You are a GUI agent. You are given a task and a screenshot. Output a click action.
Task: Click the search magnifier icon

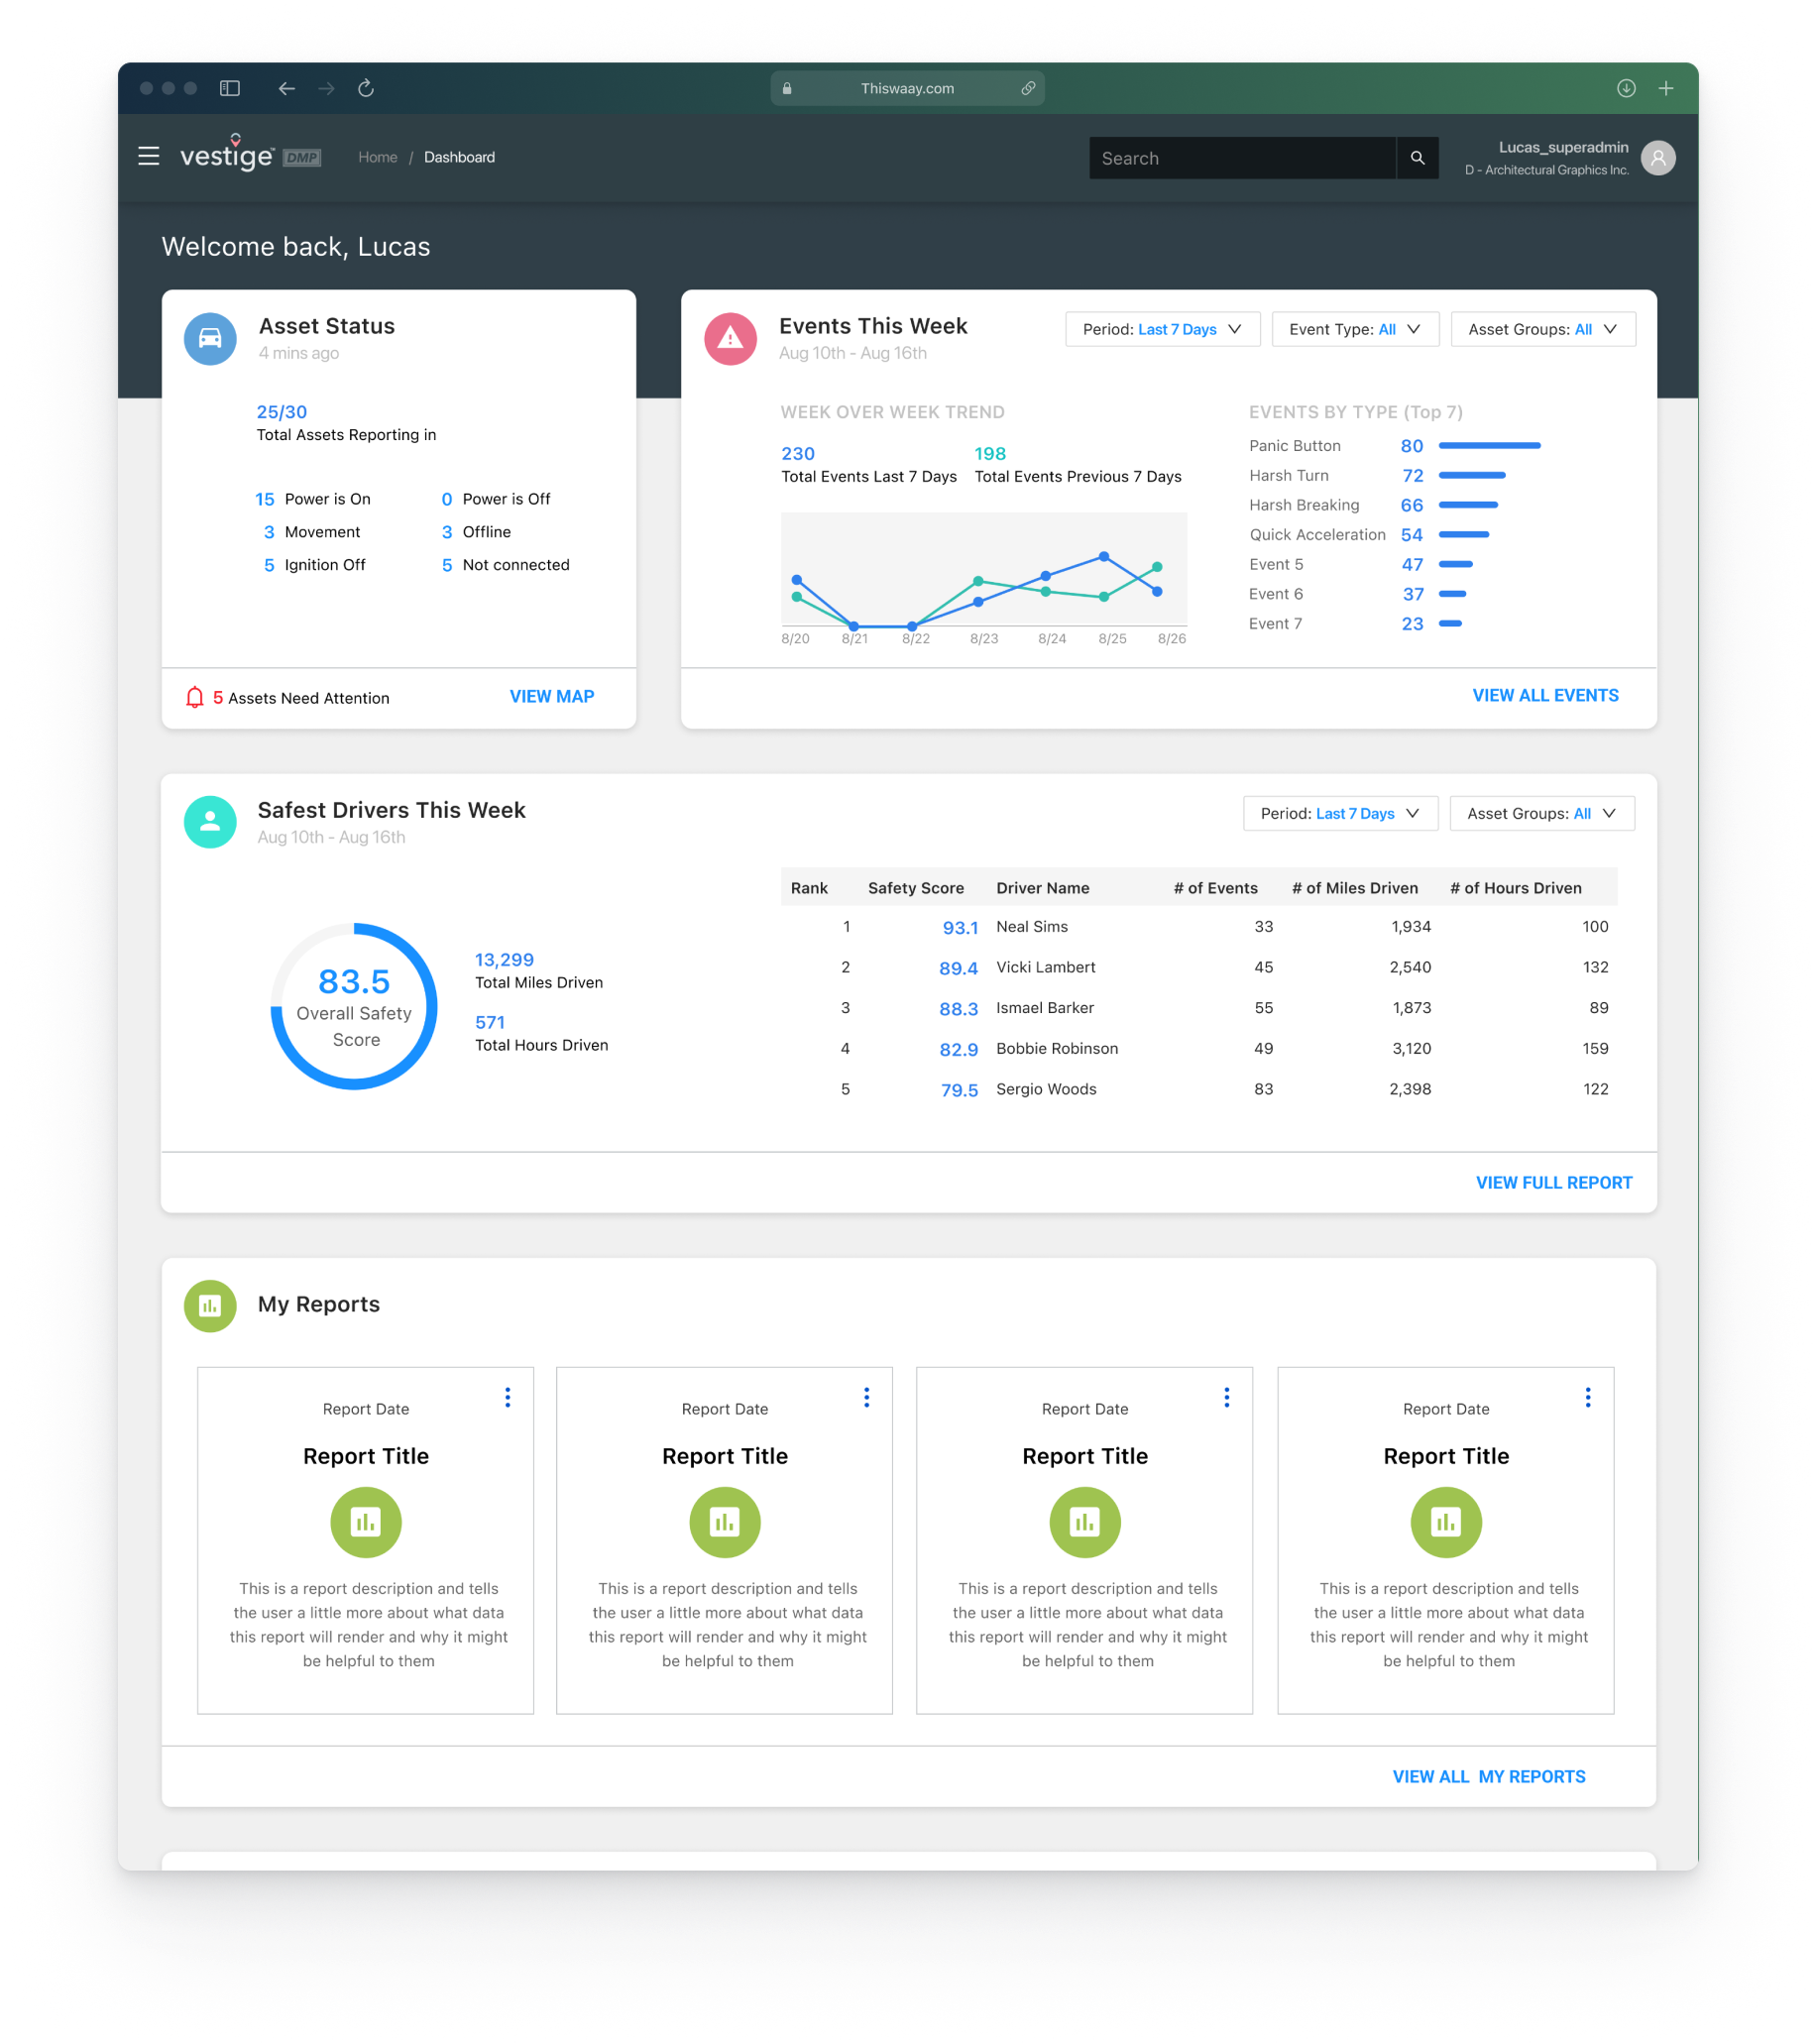pyautogui.click(x=1417, y=158)
